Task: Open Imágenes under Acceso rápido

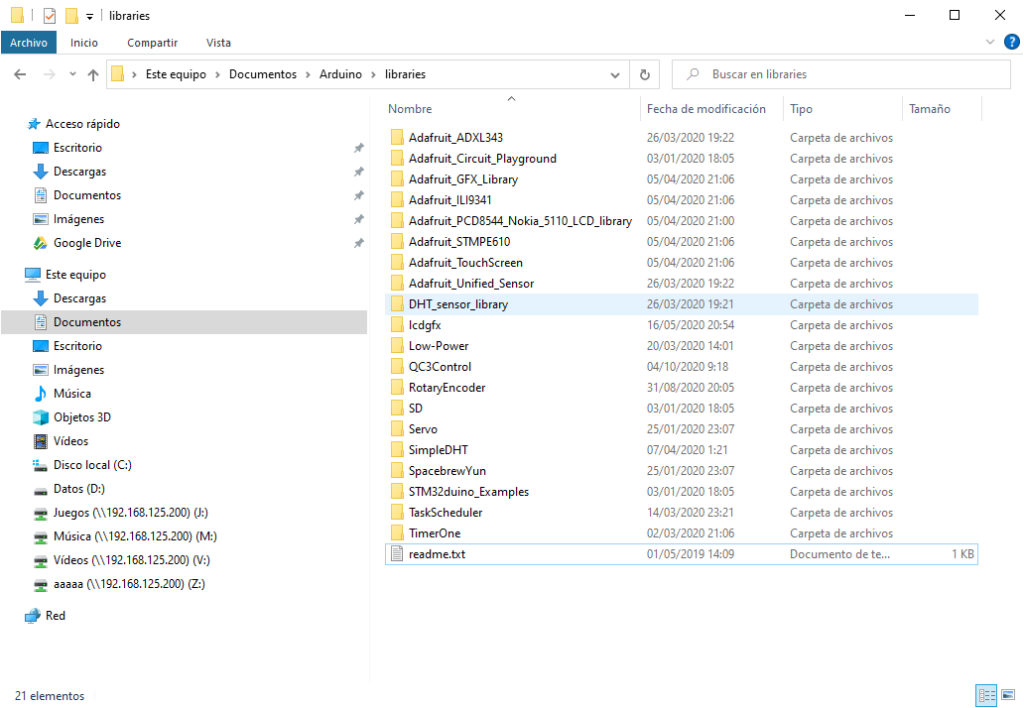Action: (x=78, y=219)
